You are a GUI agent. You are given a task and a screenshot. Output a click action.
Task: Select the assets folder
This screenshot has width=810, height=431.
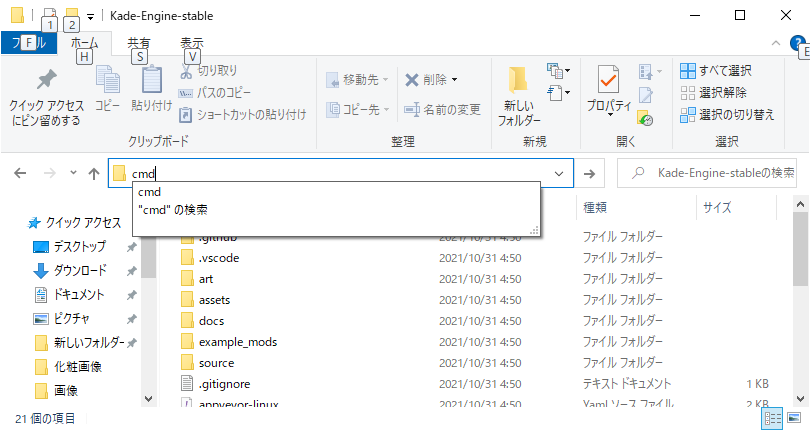[x=214, y=300]
